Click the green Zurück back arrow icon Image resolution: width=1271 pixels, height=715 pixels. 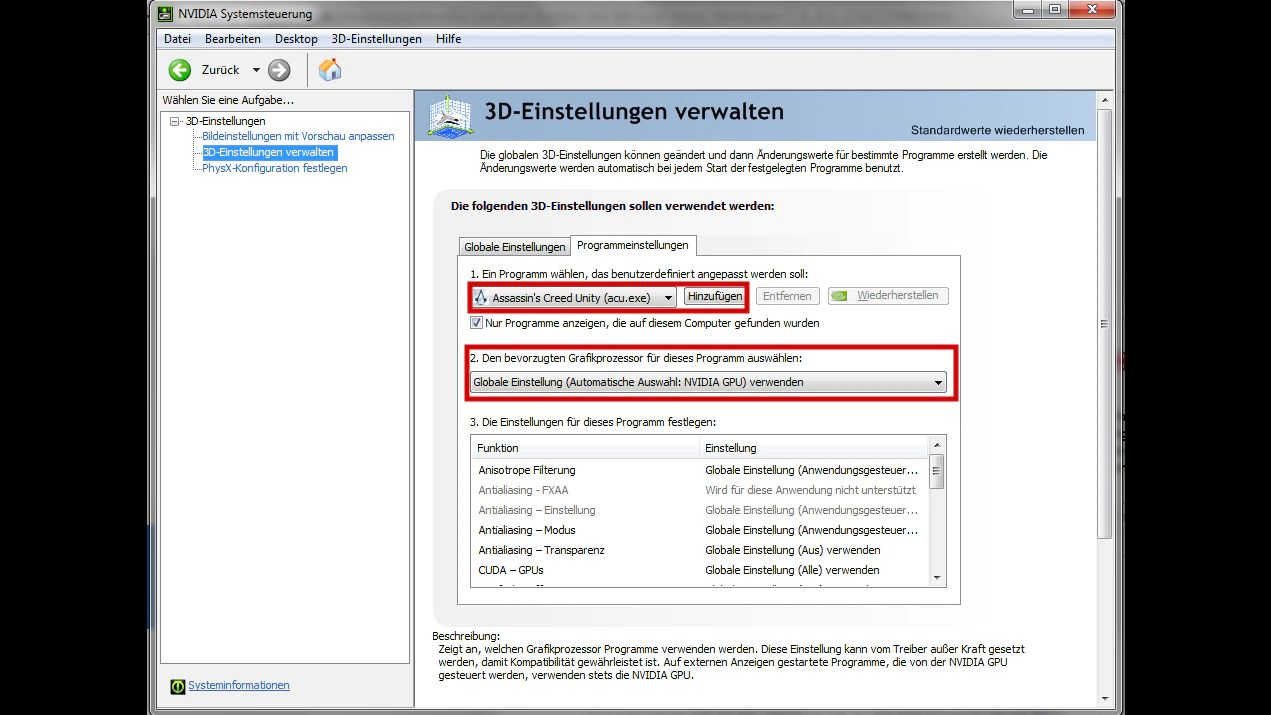tap(180, 70)
